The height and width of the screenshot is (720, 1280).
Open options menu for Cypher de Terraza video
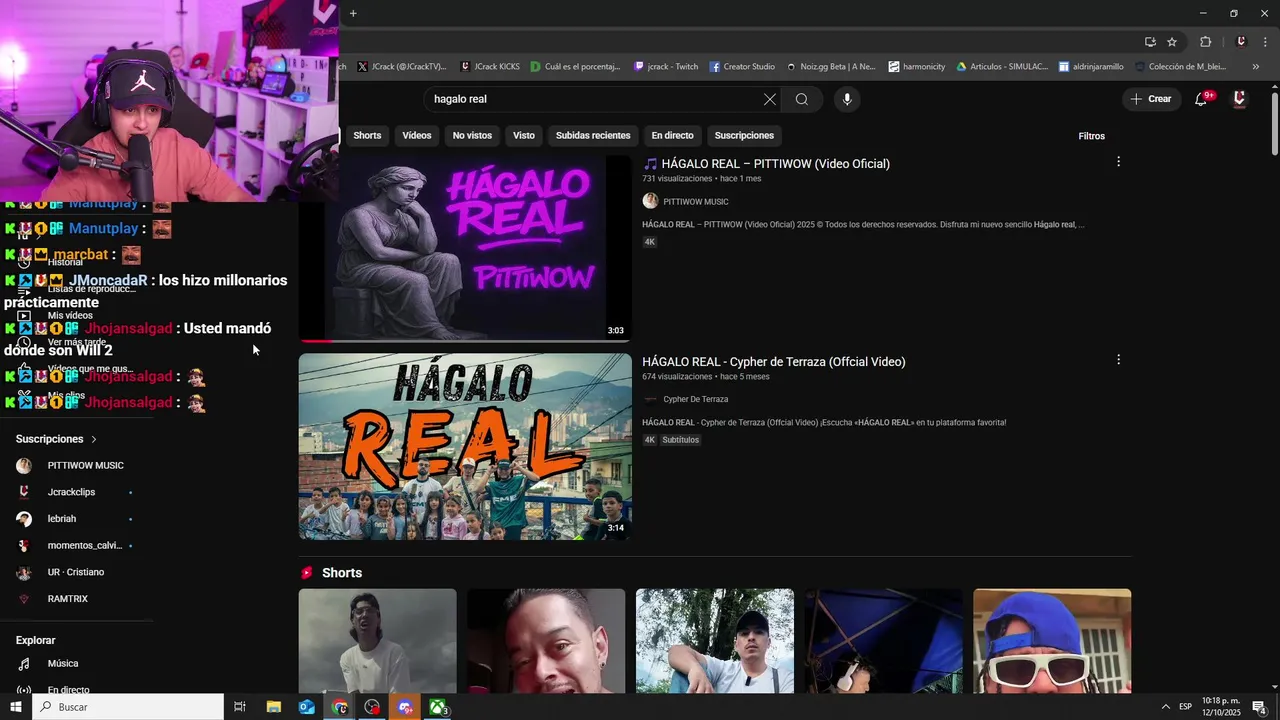click(x=1118, y=359)
